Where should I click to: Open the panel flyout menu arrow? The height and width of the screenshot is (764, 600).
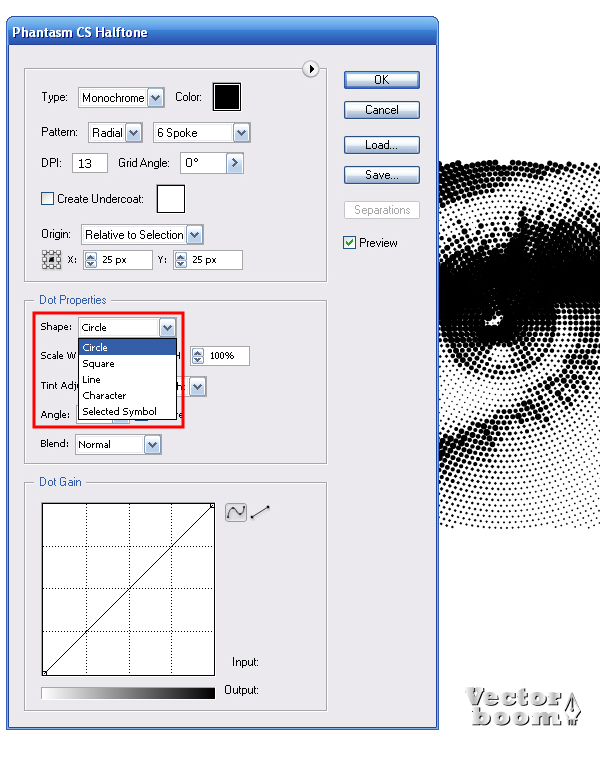pyautogui.click(x=310, y=69)
